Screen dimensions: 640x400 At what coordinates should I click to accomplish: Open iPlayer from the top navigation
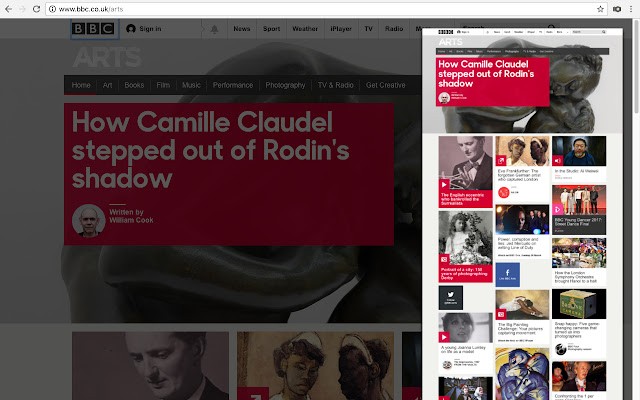point(341,29)
